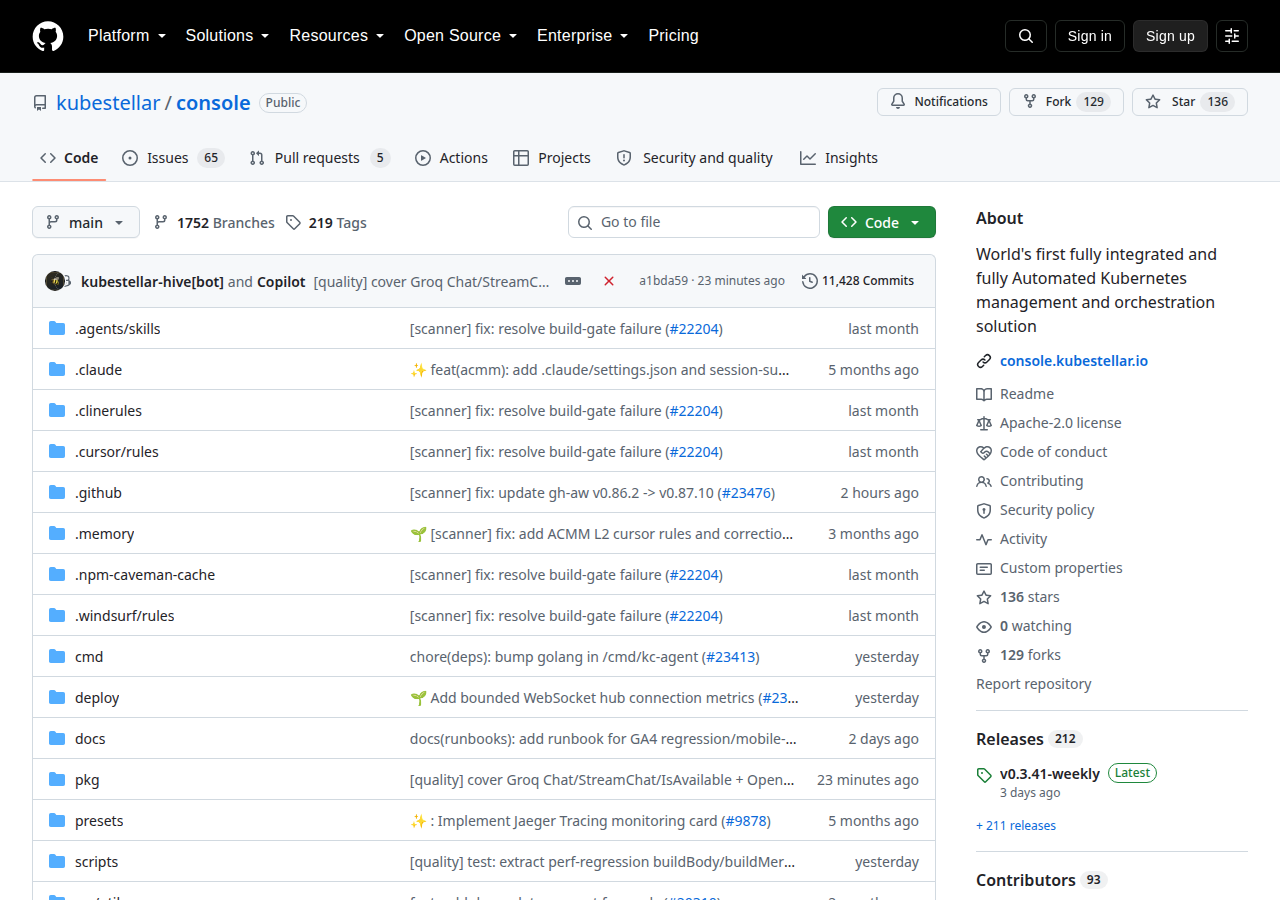Open the search magnifier icon
1280x900 pixels.
pyautogui.click(x=1026, y=36)
